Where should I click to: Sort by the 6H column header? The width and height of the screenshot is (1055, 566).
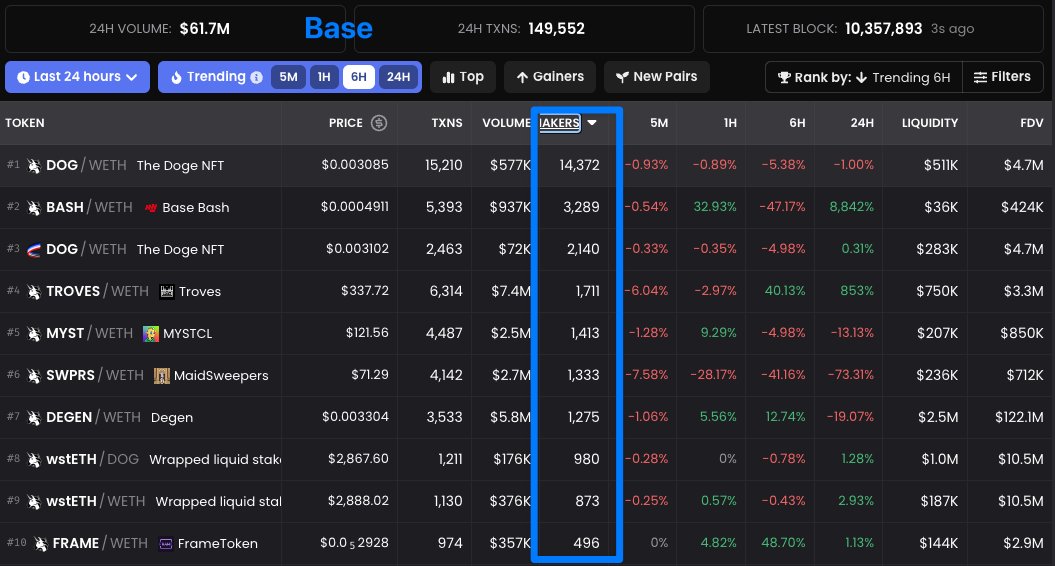797,123
